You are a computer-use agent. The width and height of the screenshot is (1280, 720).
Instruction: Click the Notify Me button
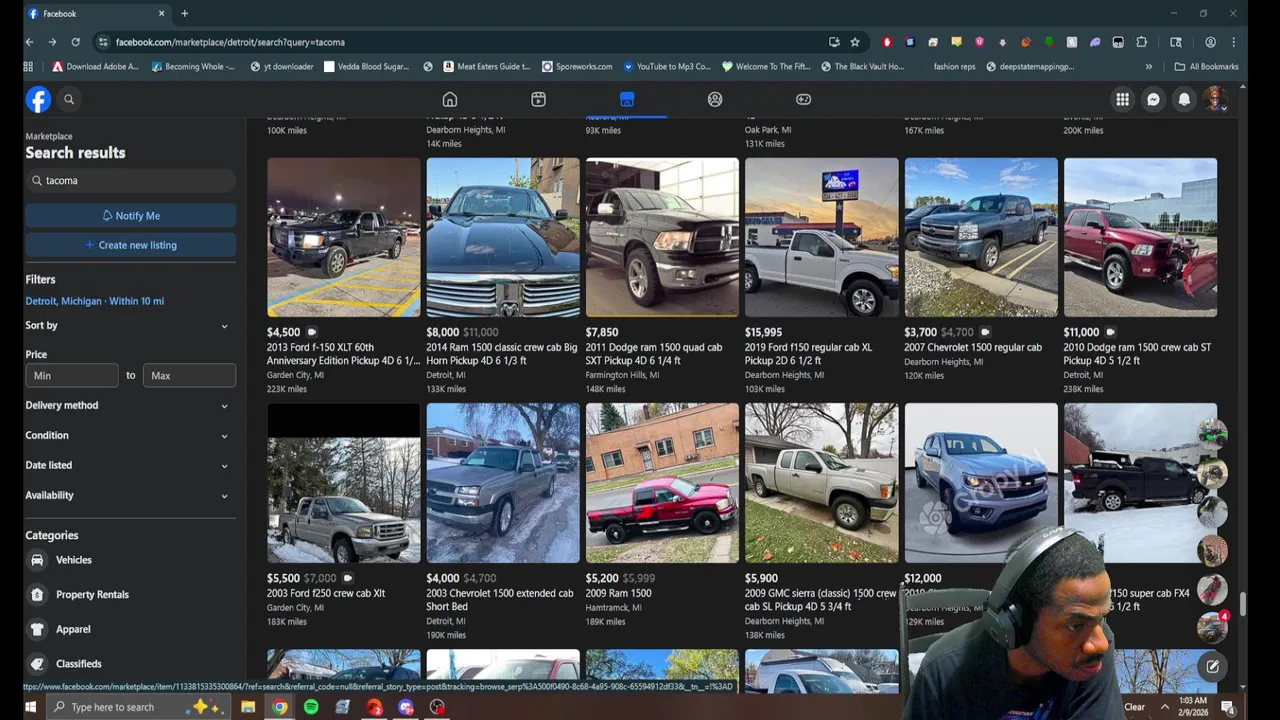point(131,215)
